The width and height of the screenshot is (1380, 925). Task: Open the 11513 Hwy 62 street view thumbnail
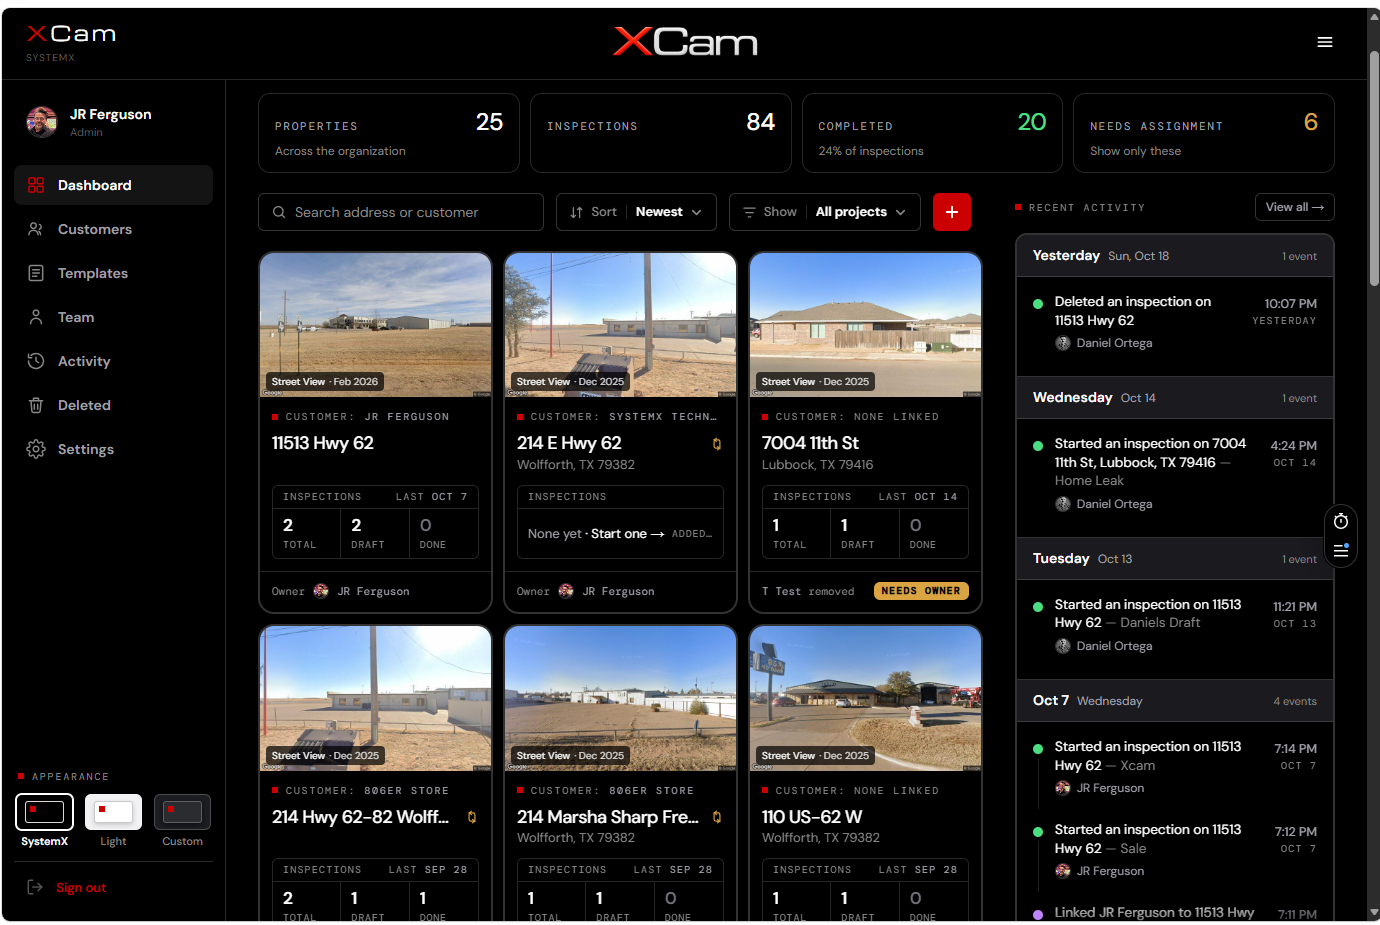pos(376,325)
